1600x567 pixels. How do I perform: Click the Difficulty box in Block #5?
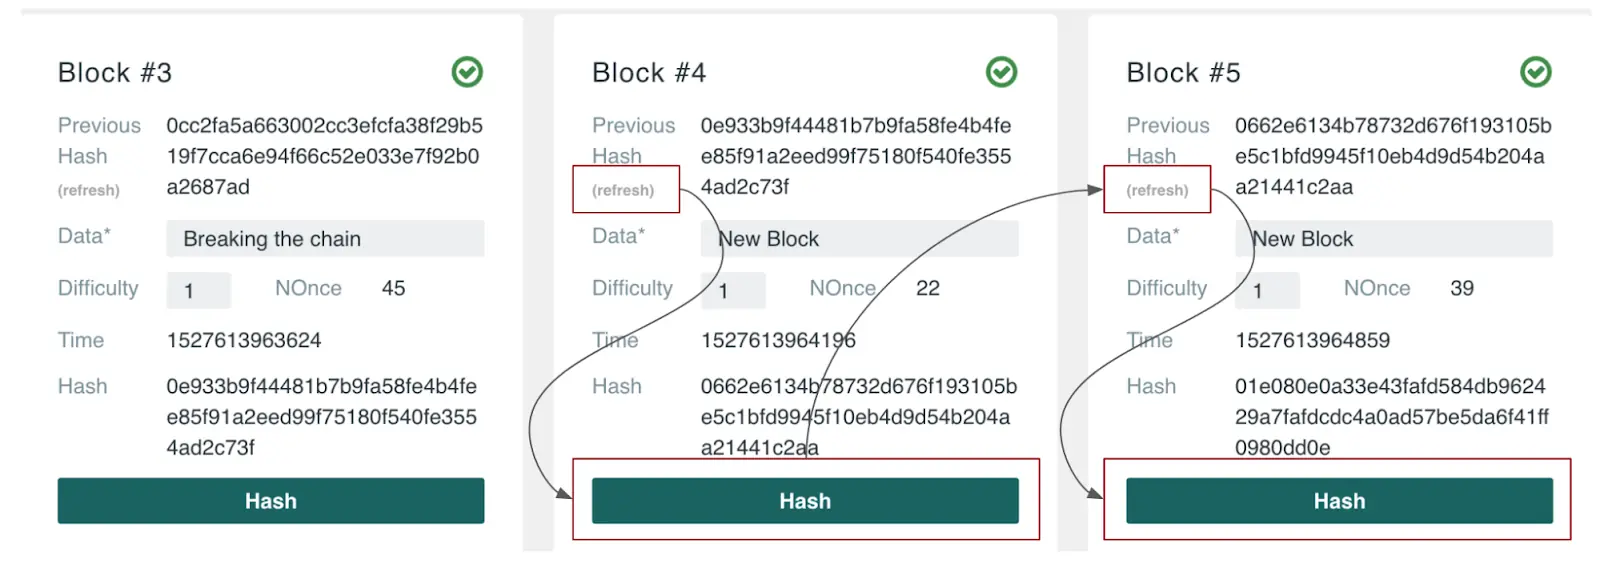click(1267, 291)
